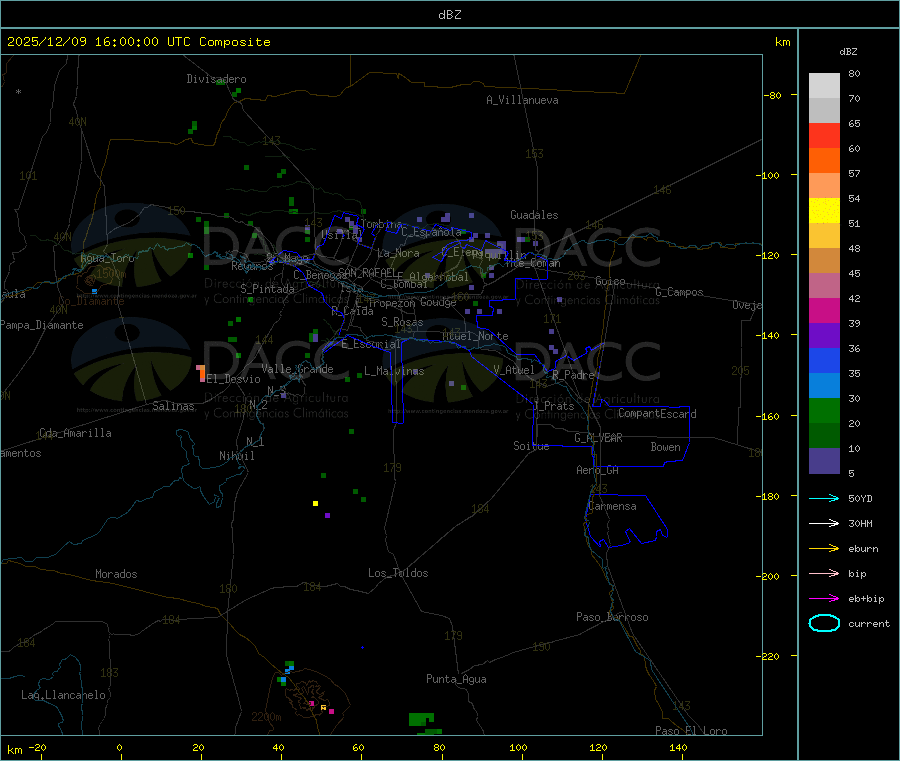Click the 'S_Rosas' map label
The height and width of the screenshot is (761, 900).
tap(402, 322)
